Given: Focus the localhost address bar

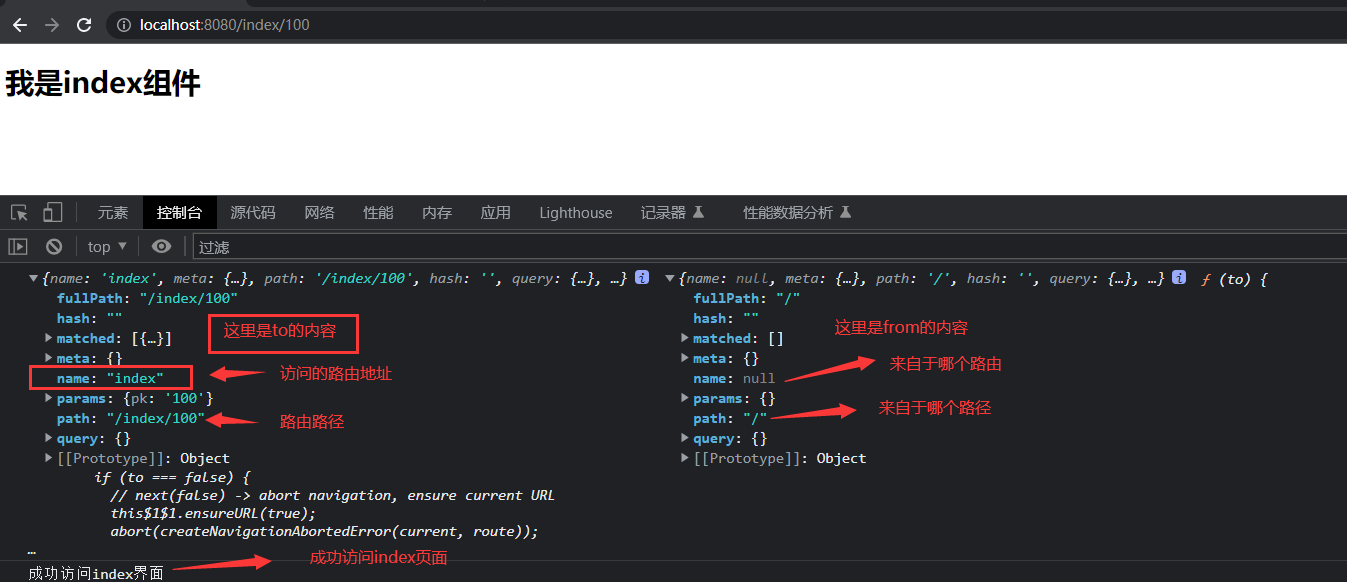Looking at the screenshot, I should pyautogui.click(x=725, y=25).
